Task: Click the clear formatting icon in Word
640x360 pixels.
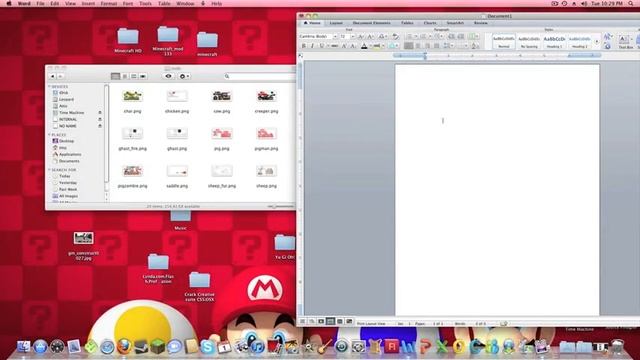Action: [x=395, y=37]
